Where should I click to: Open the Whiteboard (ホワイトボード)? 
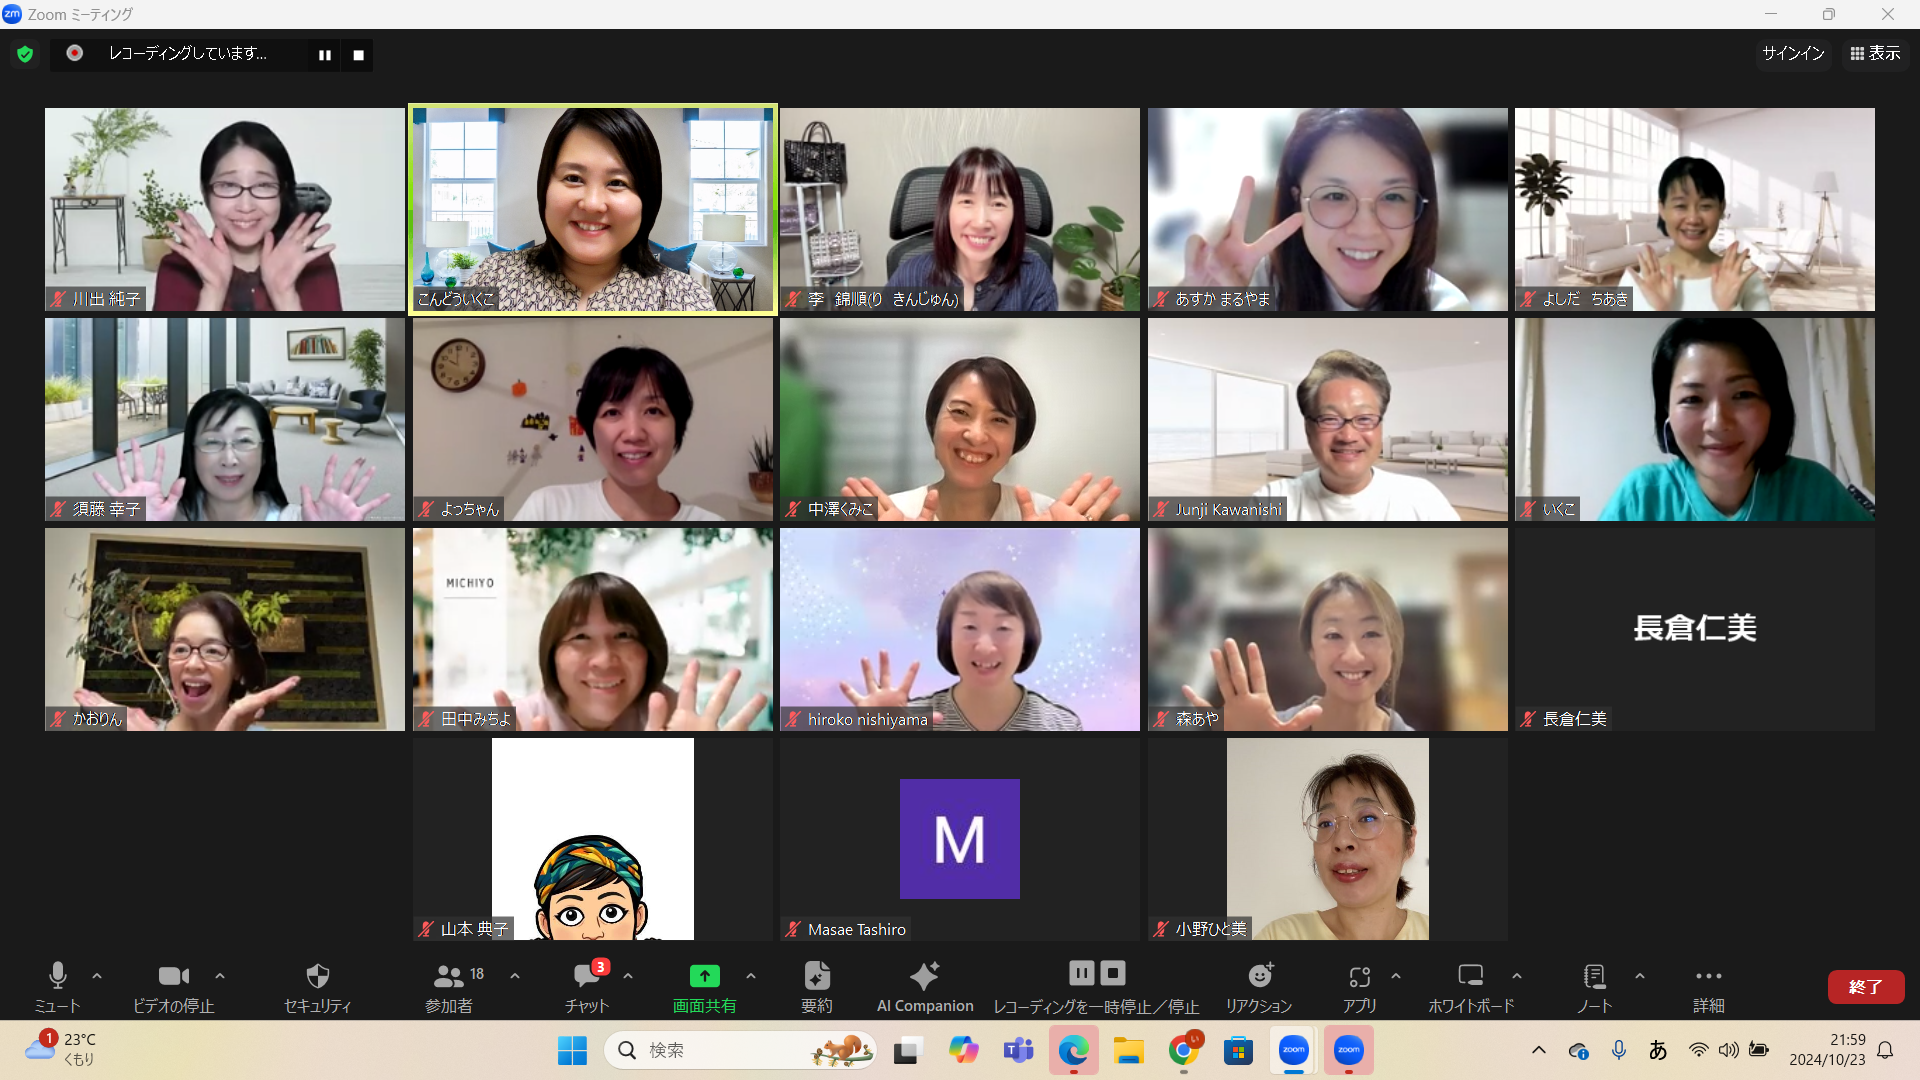(1471, 987)
